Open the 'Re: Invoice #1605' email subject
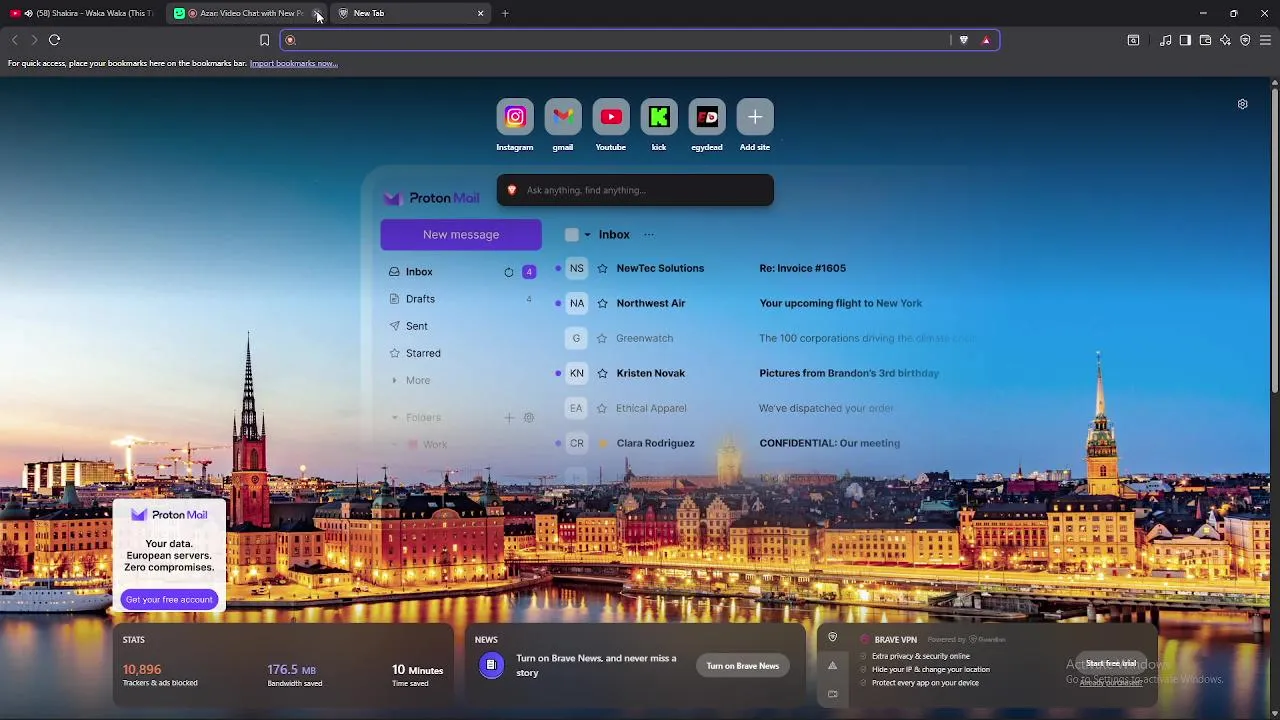Image resolution: width=1280 pixels, height=720 pixels. (x=802, y=268)
